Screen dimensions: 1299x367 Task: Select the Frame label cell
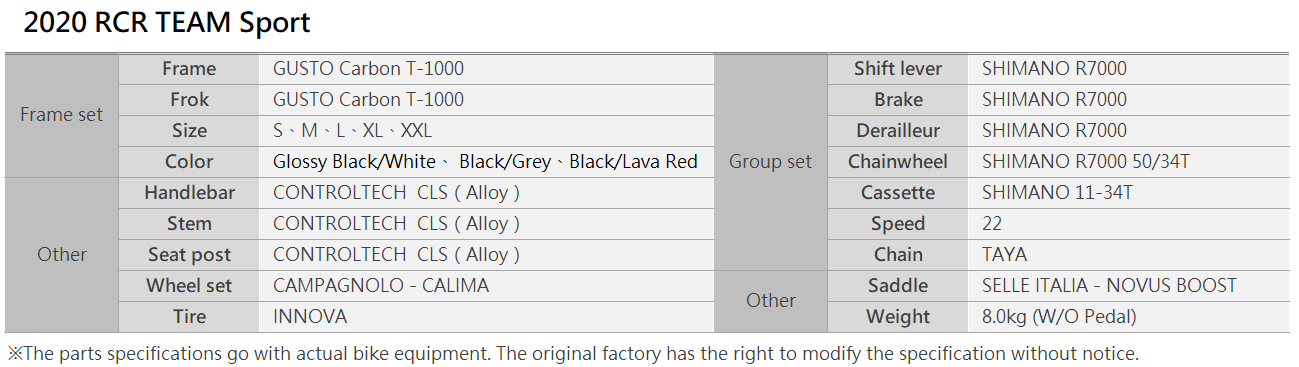pos(189,69)
